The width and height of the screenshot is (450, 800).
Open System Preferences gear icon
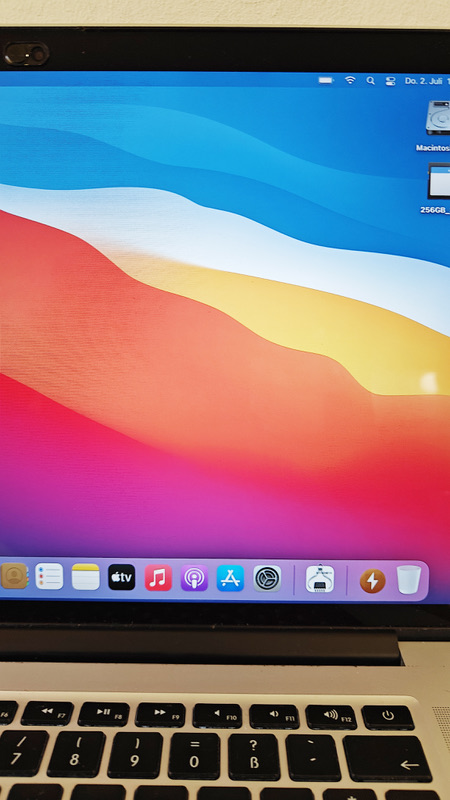point(267,579)
